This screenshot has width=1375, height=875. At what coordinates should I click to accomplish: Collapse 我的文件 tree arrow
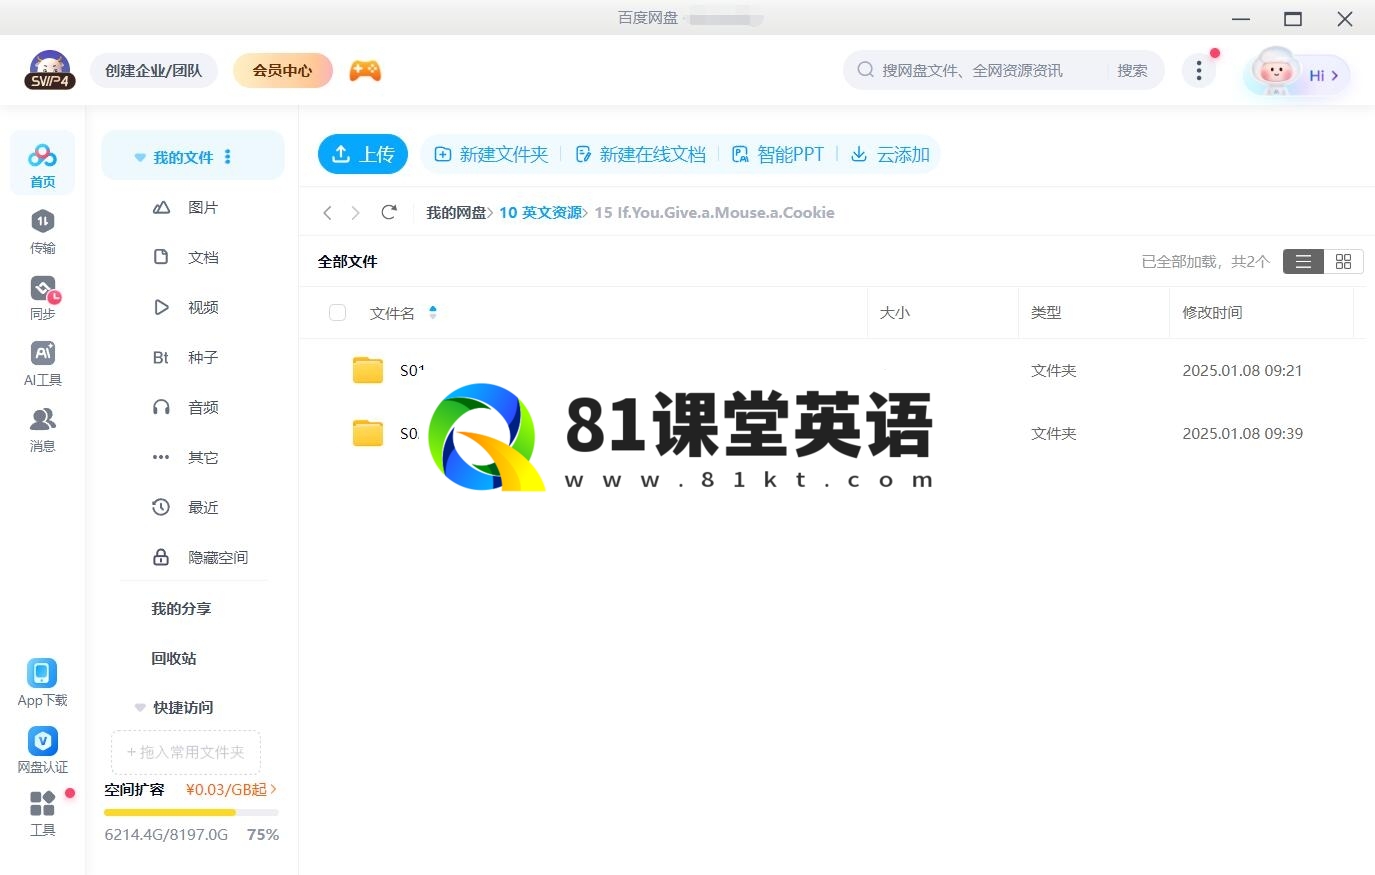(x=140, y=157)
